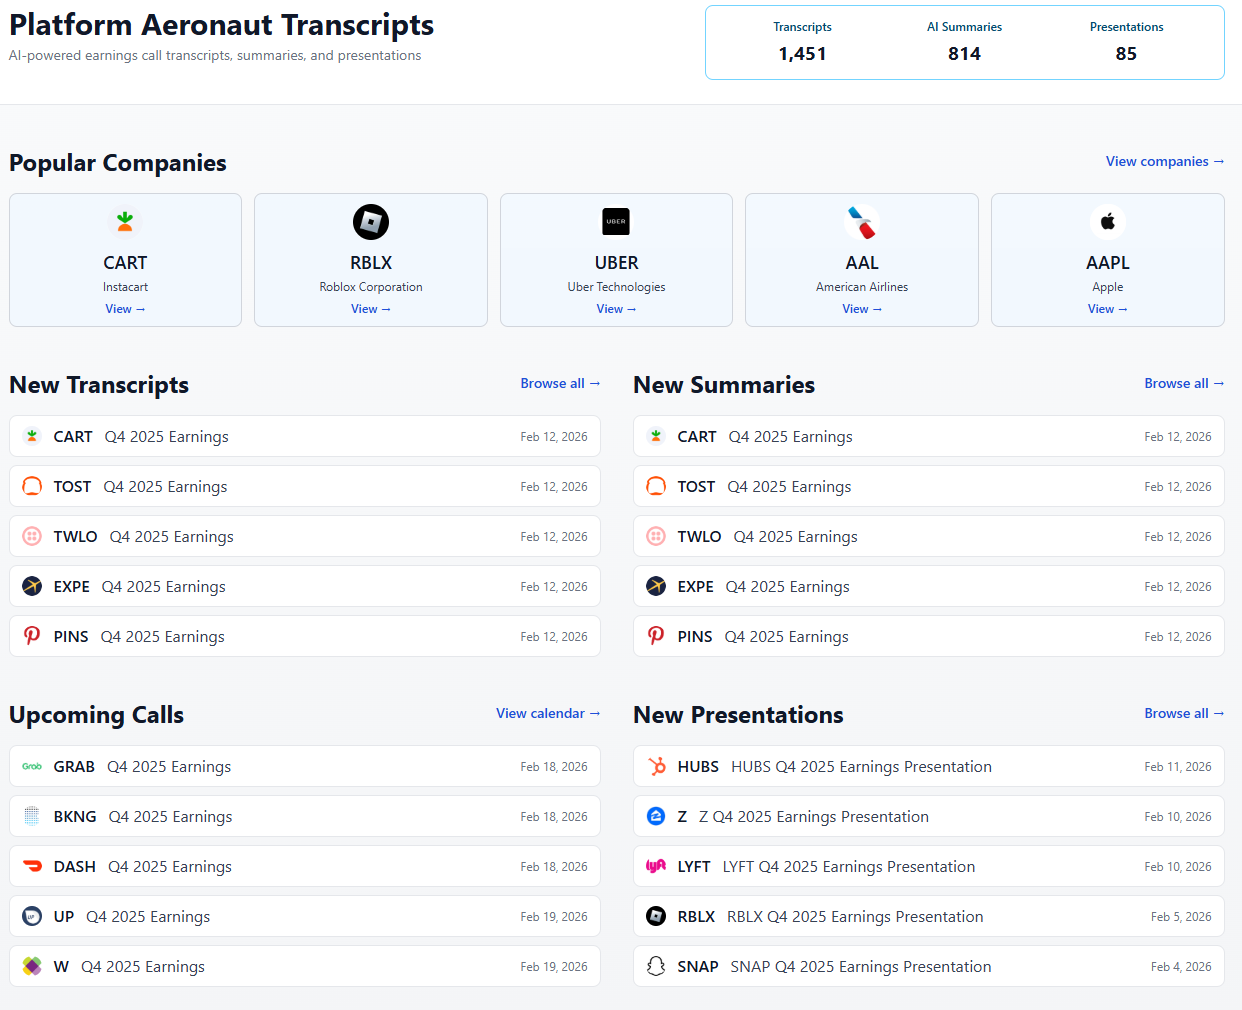This screenshot has height=1010, width=1242.
Task: Open PINS Q4 2025 Earnings summary row
Action: click(x=929, y=636)
